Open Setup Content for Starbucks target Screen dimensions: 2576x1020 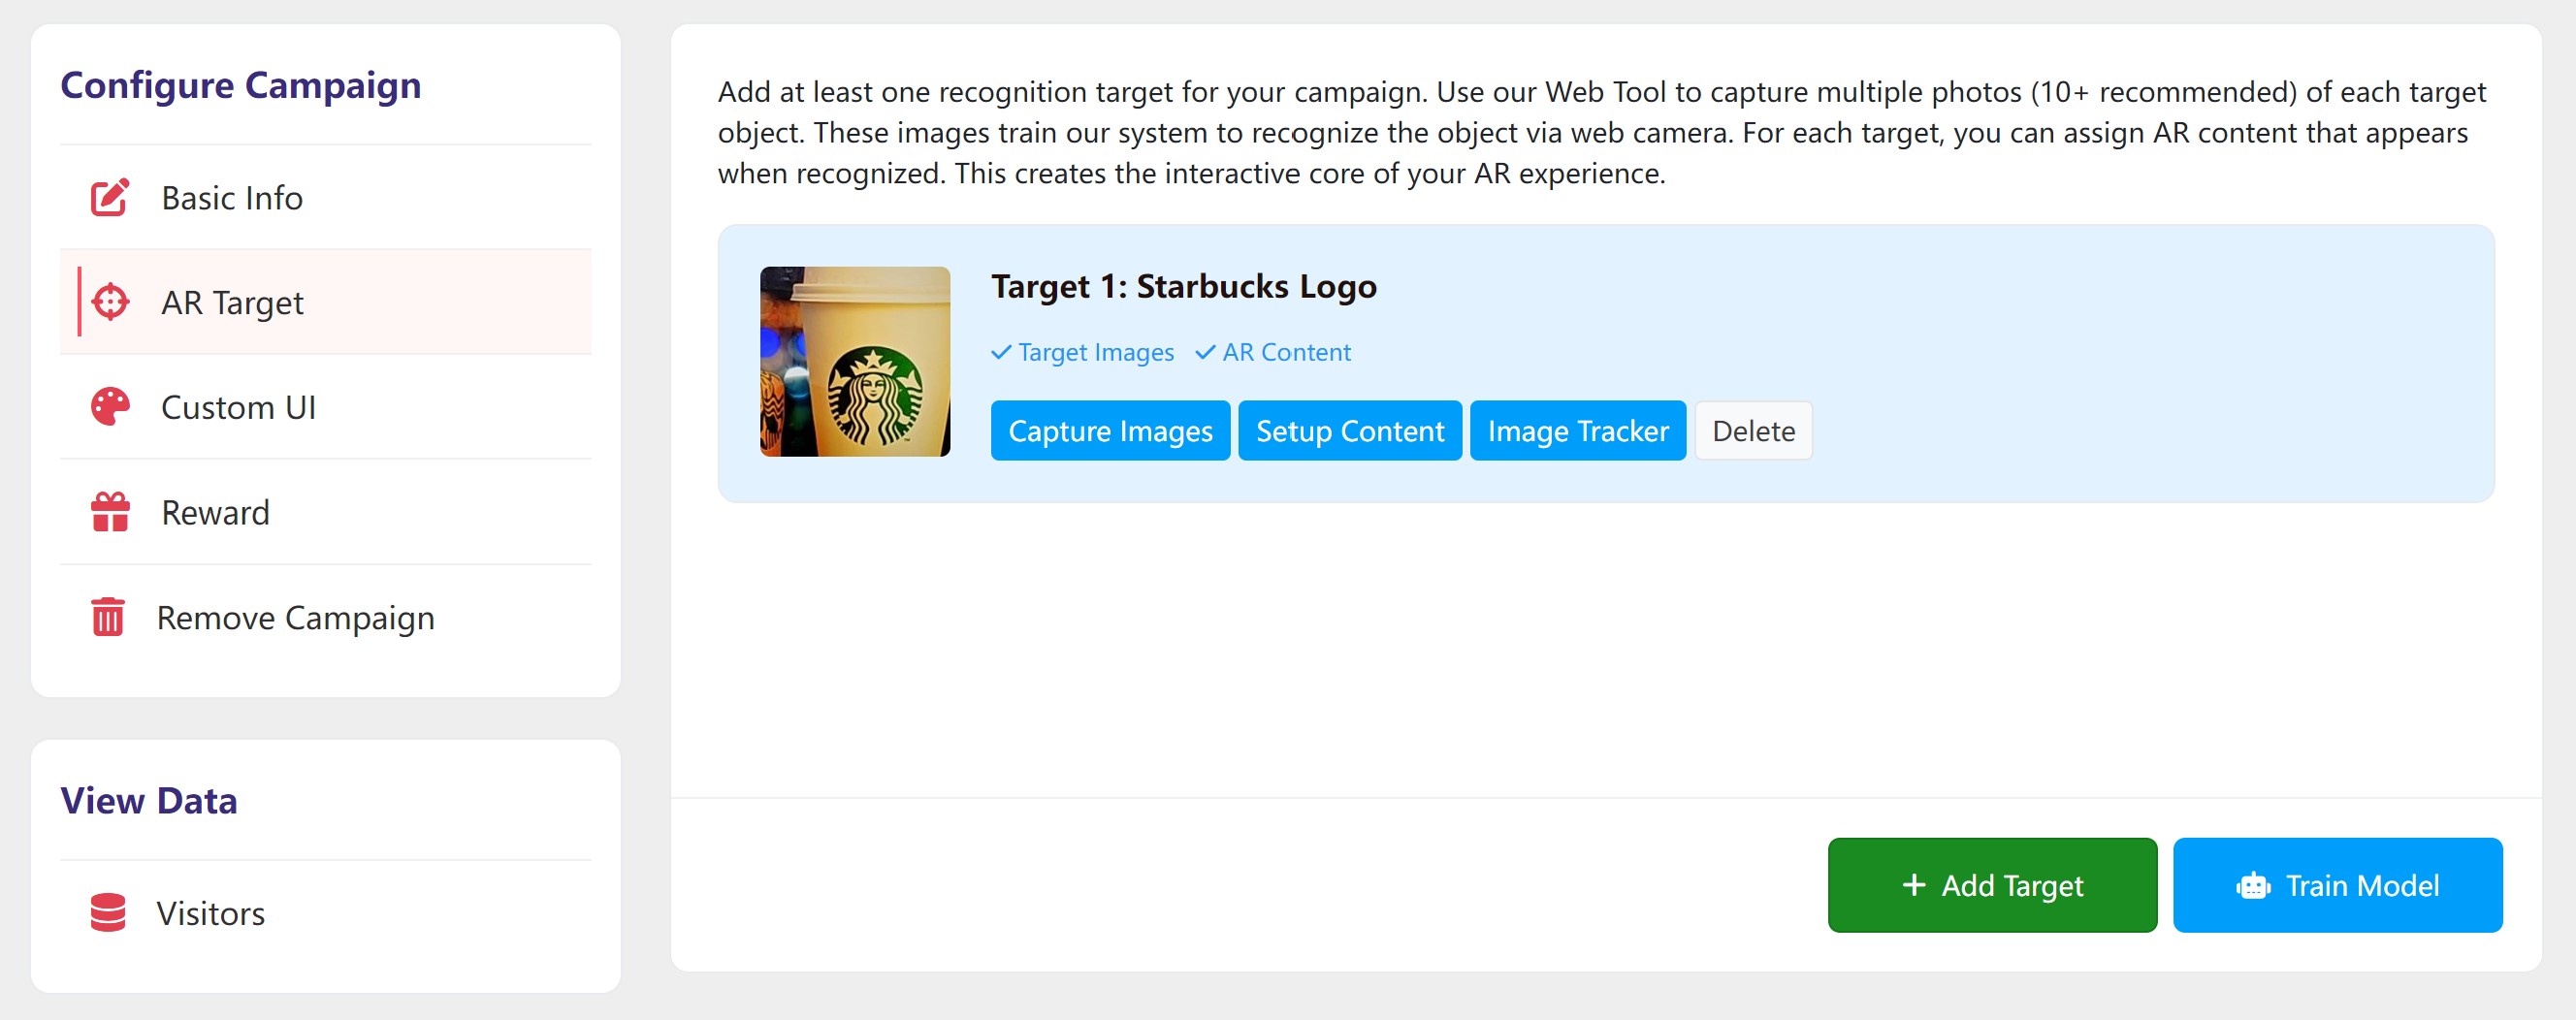pyautogui.click(x=1350, y=431)
